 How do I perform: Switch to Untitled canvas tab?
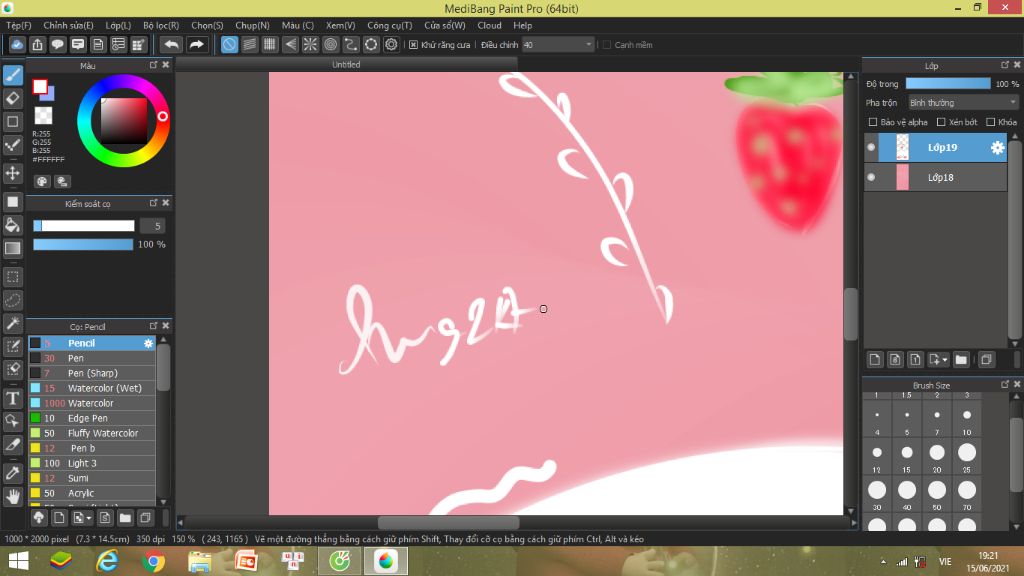346,65
